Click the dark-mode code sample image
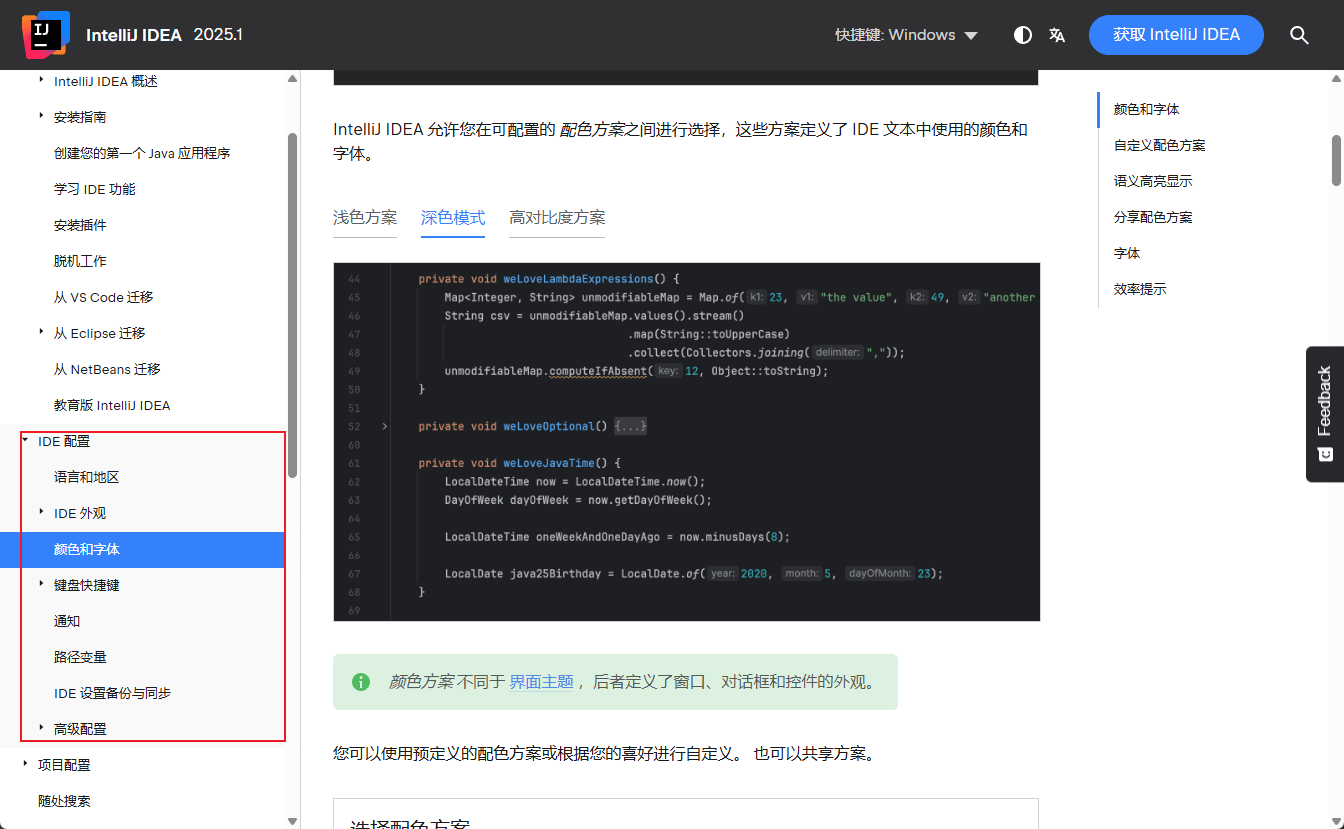The image size is (1344, 829). [686, 441]
